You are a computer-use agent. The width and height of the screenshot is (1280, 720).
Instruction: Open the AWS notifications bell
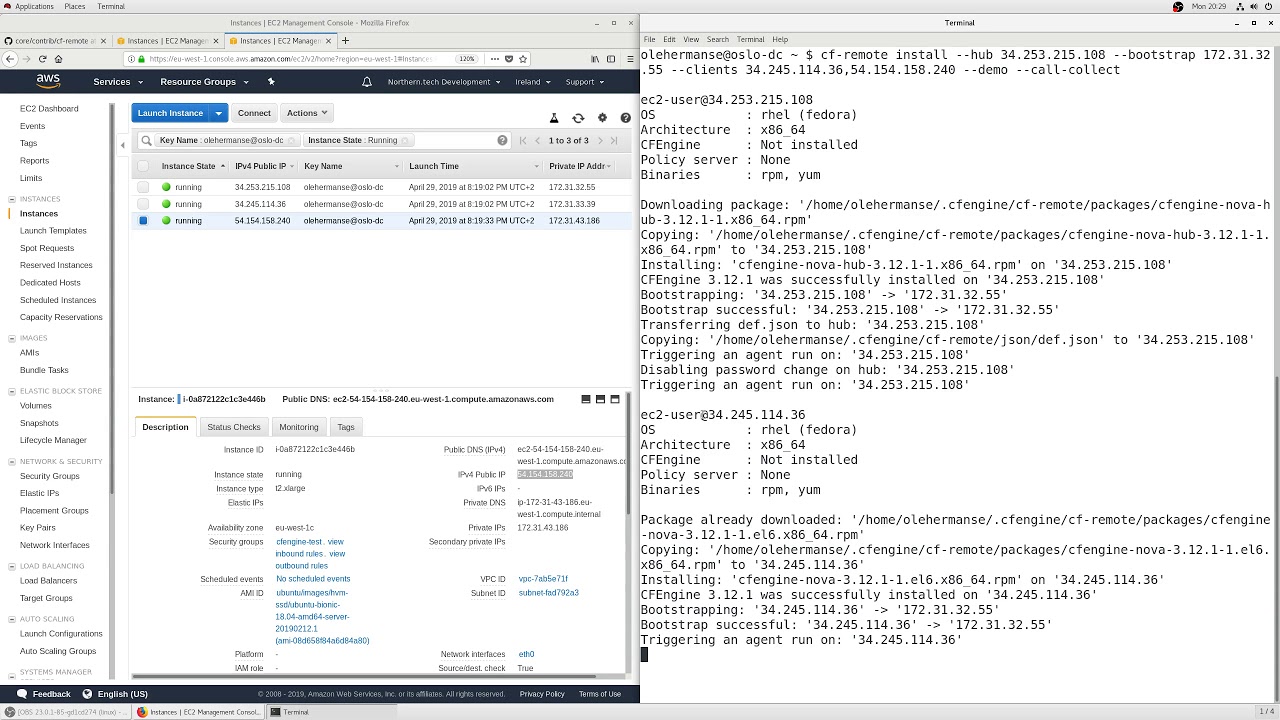tap(367, 82)
